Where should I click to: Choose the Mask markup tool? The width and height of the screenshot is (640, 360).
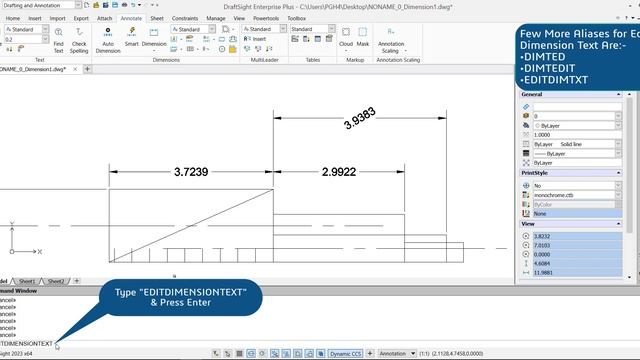click(x=362, y=37)
